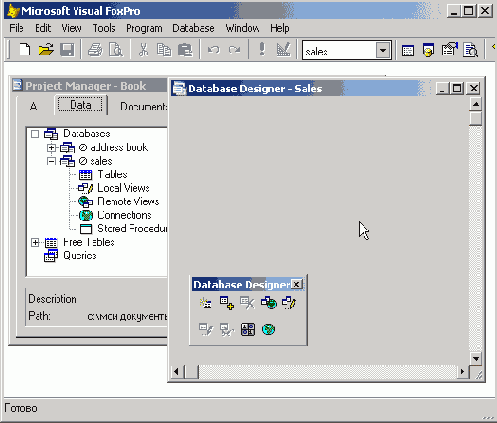The width and height of the screenshot is (497, 423).
Task: Select Tables under sales database
Action: point(112,174)
